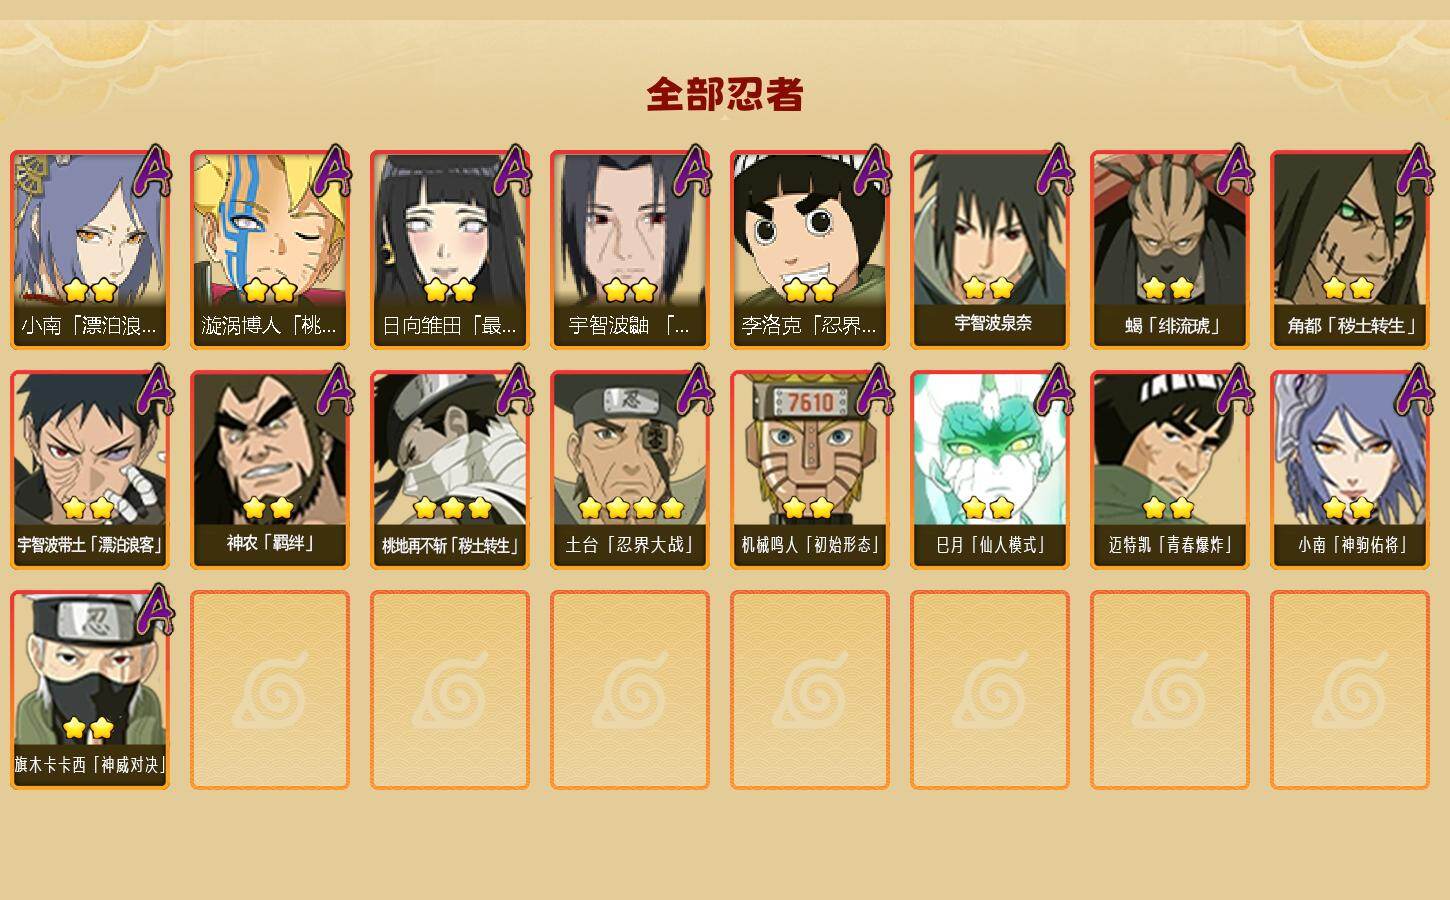Image resolution: width=1450 pixels, height=900 pixels.
Task: Click the empty slot next to 旗木卡卡西
Action: tap(270, 690)
